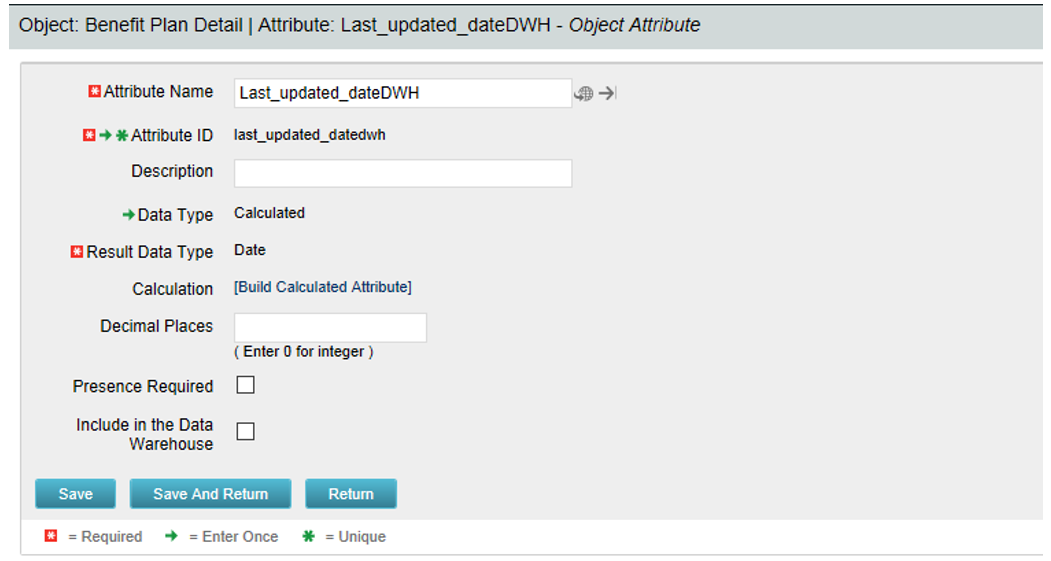The image size is (1051, 561).
Task: Open the Build Calculated Attribute link
Action: [322, 287]
